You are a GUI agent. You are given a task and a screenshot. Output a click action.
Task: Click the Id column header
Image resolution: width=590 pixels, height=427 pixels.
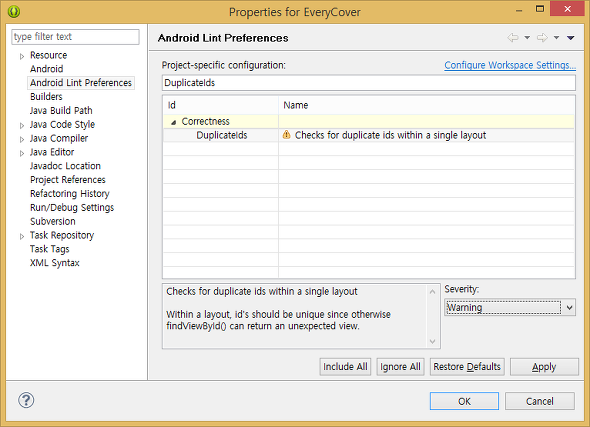point(220,105)
